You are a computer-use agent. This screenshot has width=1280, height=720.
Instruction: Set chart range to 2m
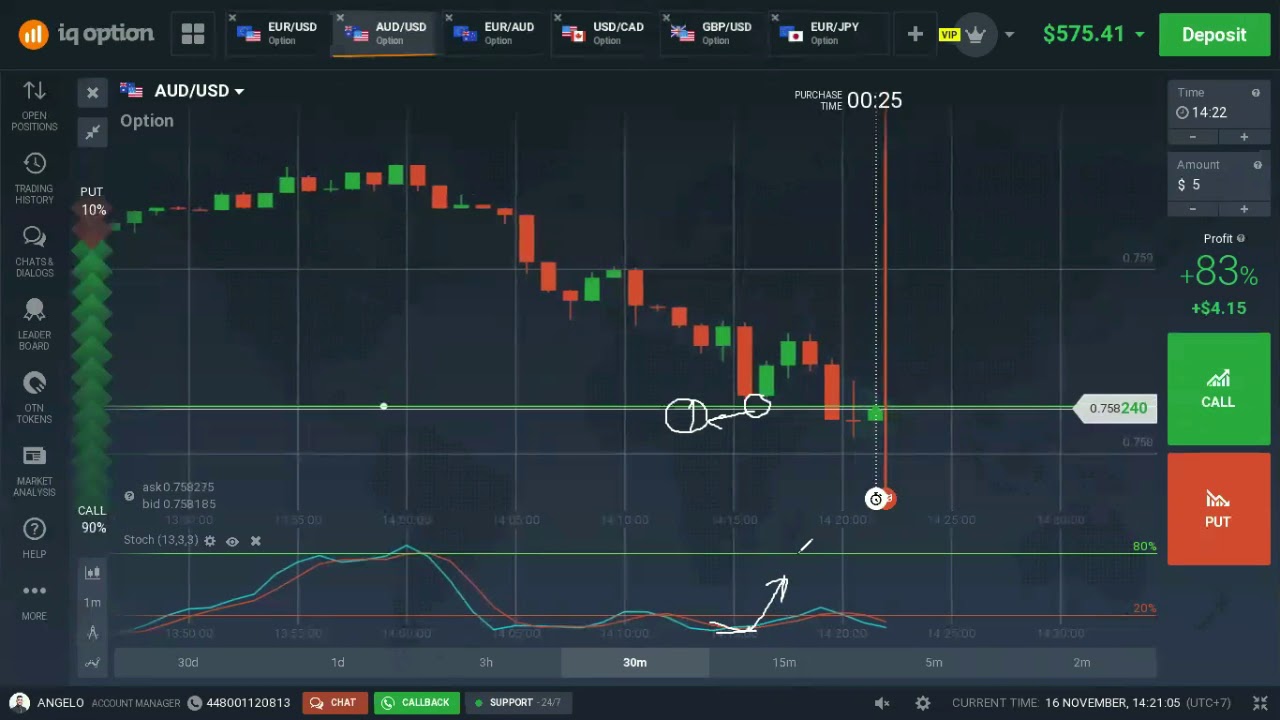point(1082,662)
